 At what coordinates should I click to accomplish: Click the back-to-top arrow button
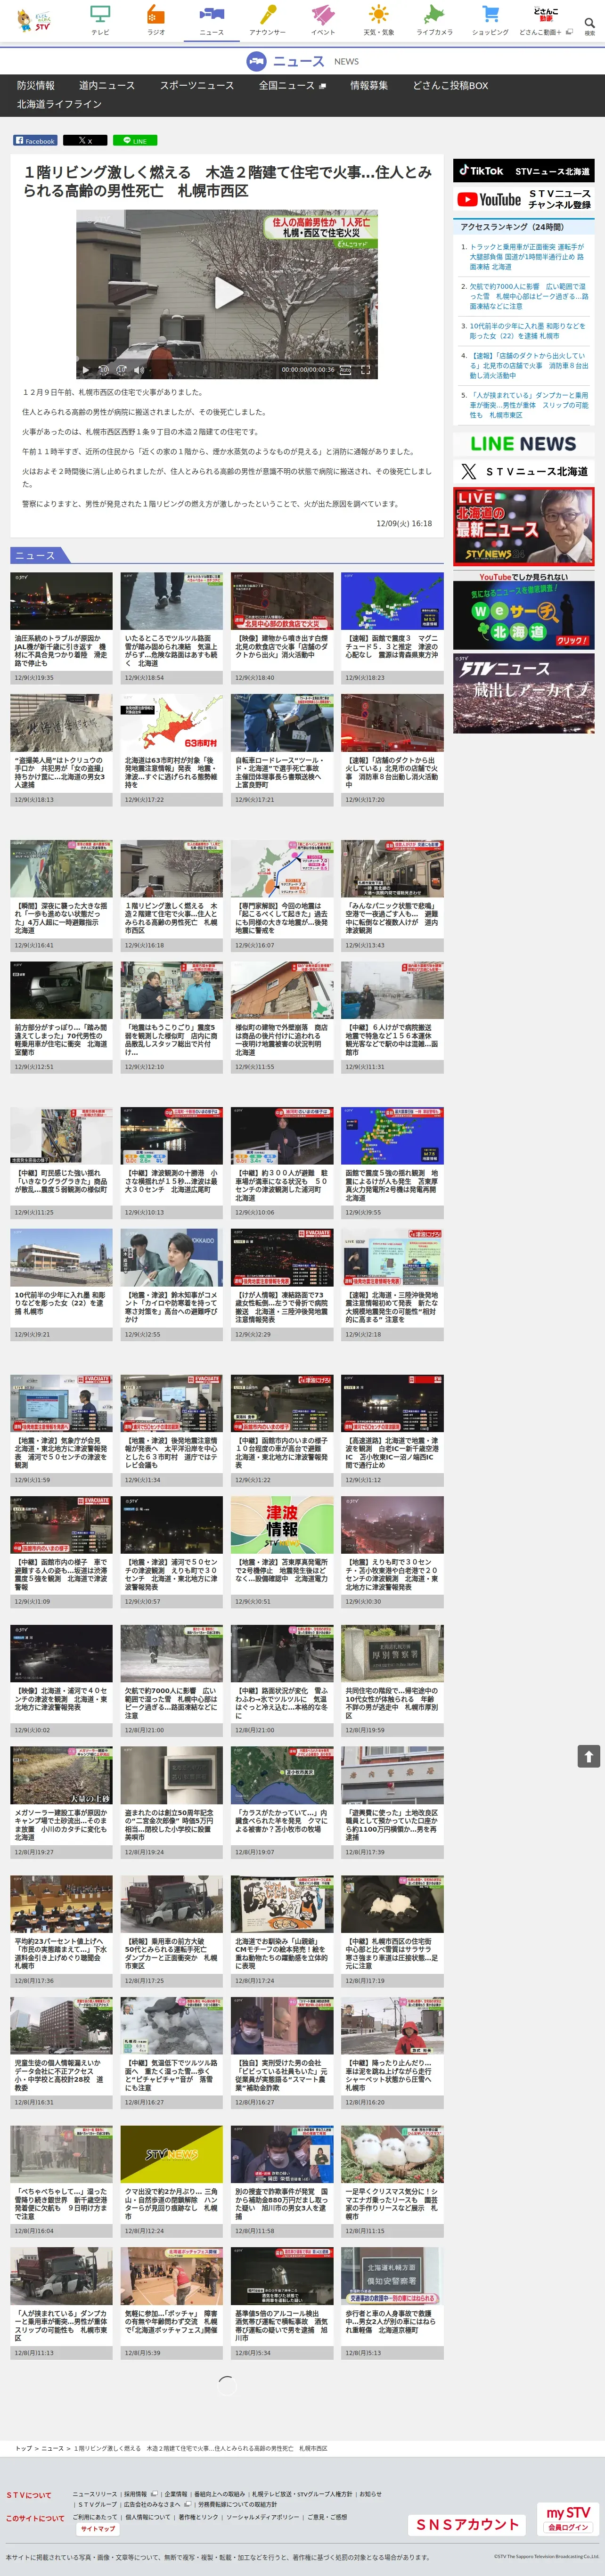click(588, 1756)
